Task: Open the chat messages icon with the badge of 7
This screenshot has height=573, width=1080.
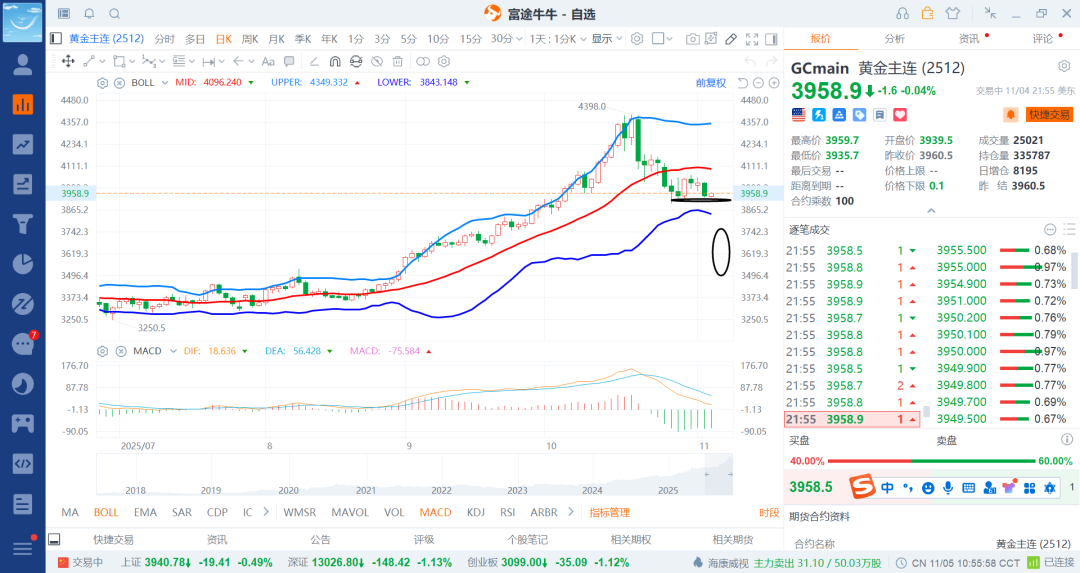Action: (x=23, y=343)
